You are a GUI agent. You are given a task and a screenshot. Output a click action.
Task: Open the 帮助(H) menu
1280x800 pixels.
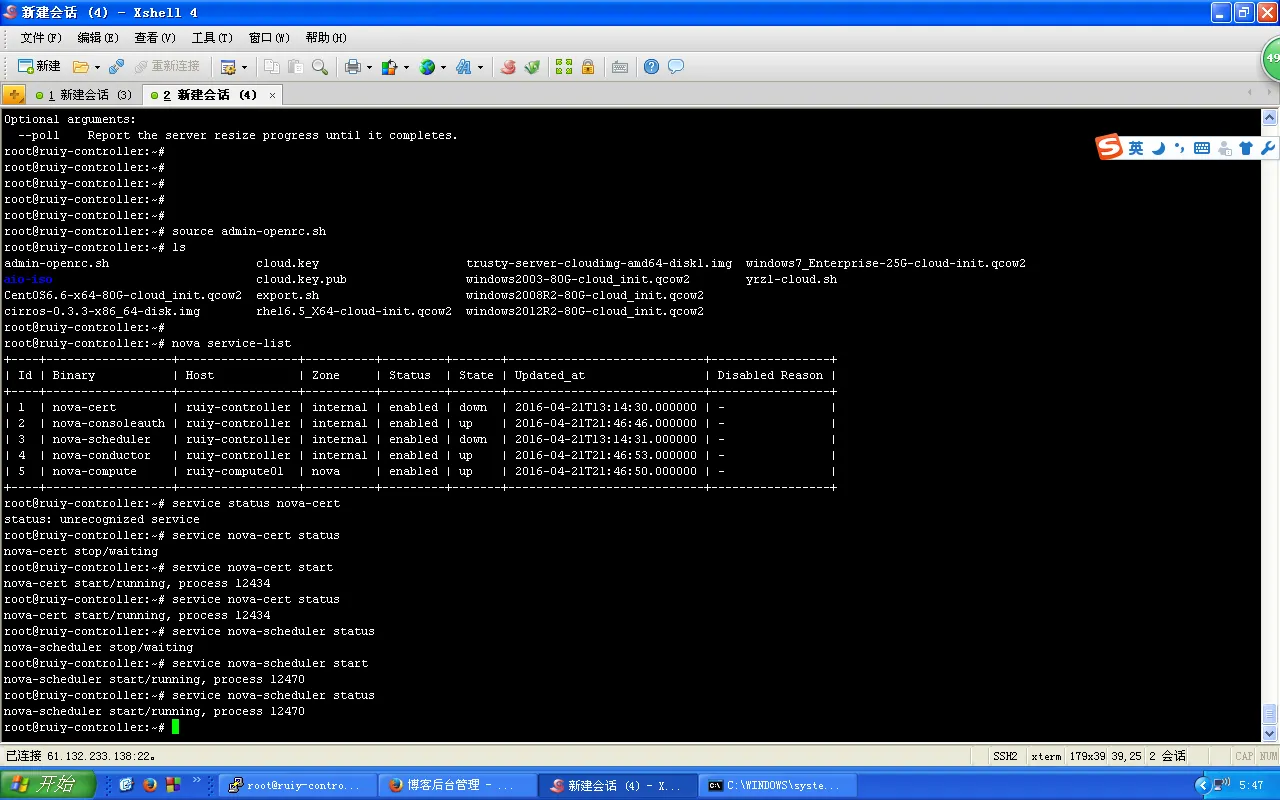tap(326, 38)
